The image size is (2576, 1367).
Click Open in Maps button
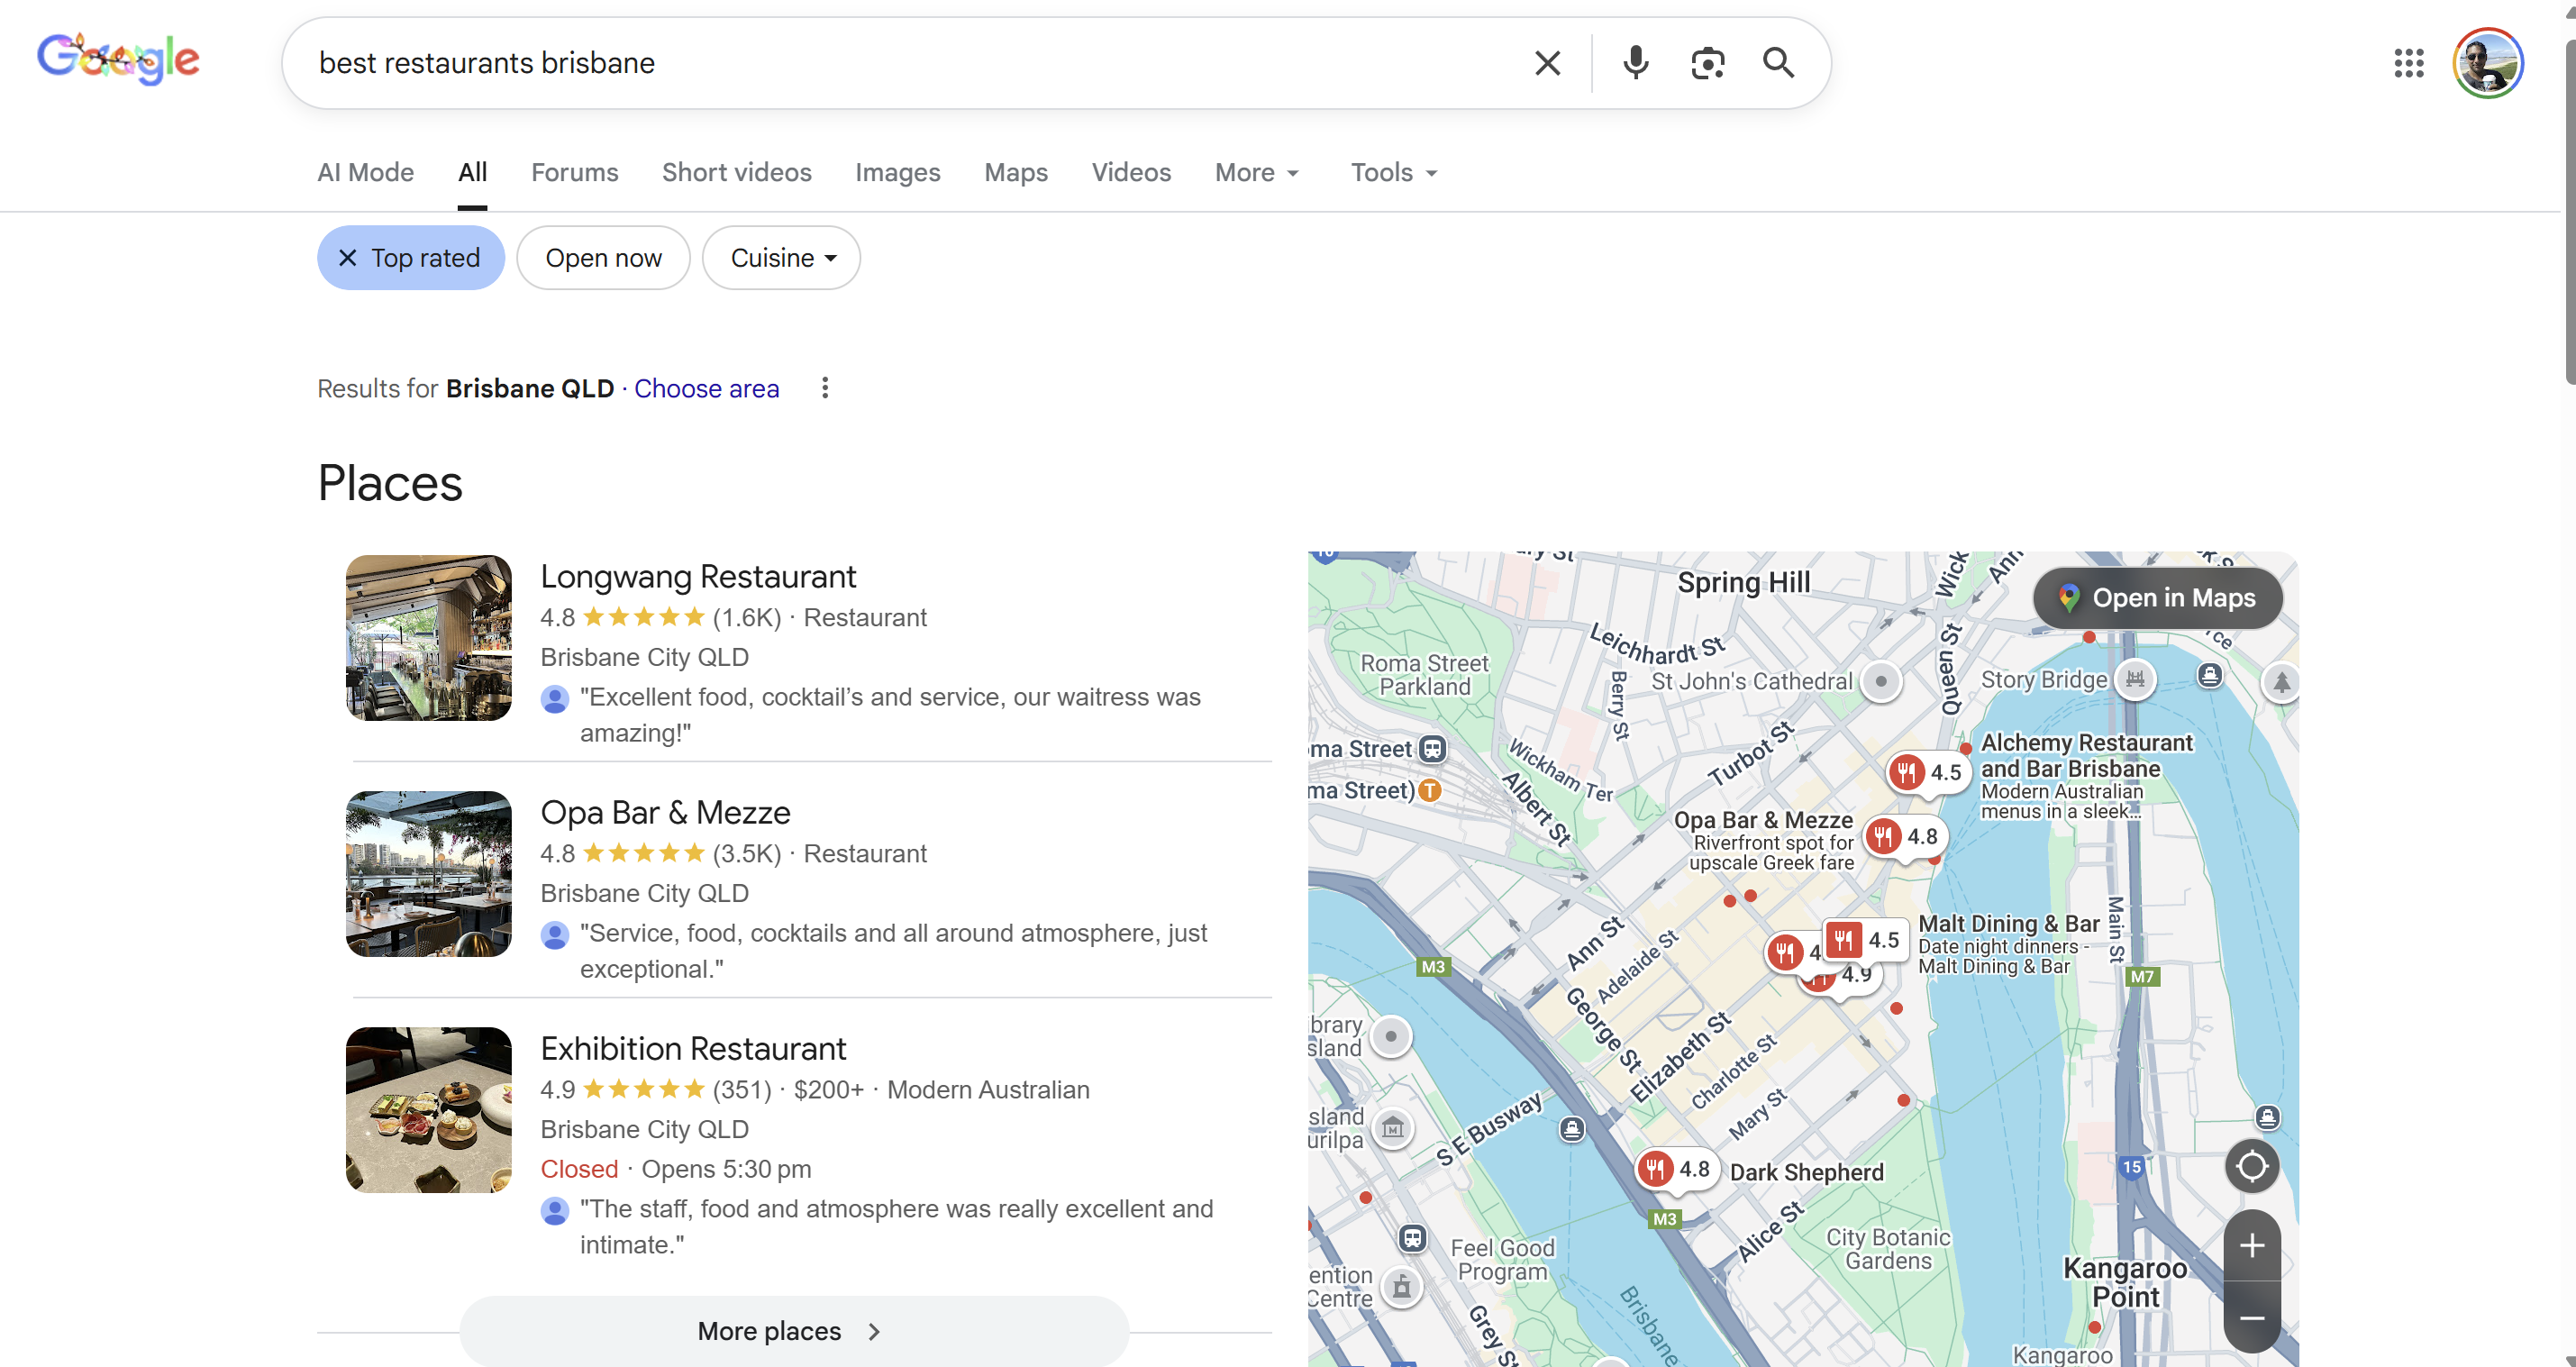[2157, 598]
